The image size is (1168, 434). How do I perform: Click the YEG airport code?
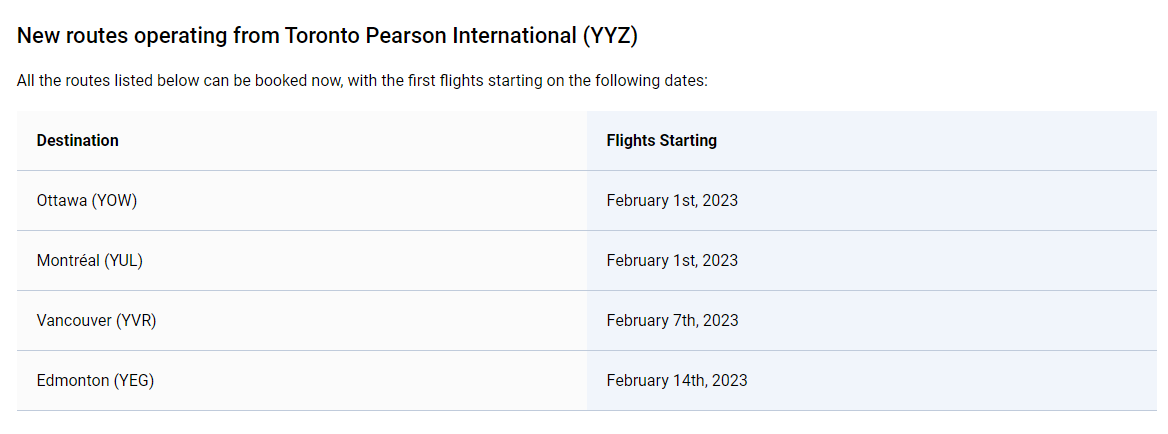(x=134, y=380)
